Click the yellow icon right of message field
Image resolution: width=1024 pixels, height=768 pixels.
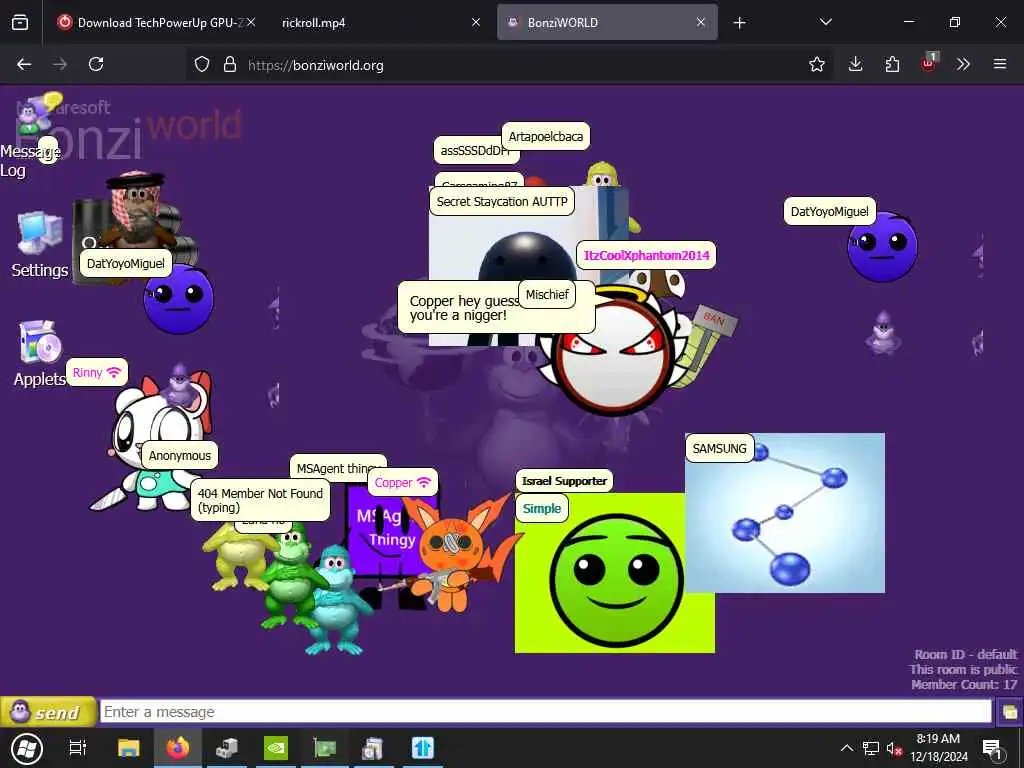coord(1009,712)
